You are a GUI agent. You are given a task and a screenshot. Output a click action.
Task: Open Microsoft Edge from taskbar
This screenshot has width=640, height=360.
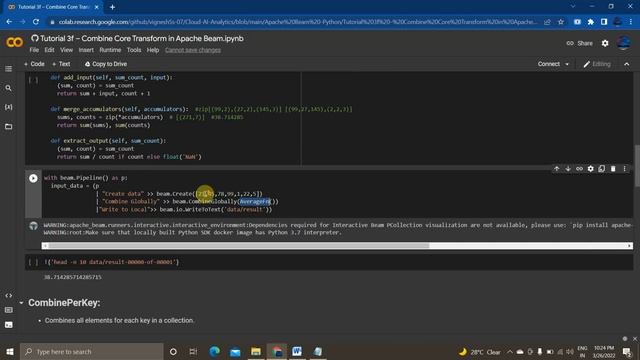[214, 351]
